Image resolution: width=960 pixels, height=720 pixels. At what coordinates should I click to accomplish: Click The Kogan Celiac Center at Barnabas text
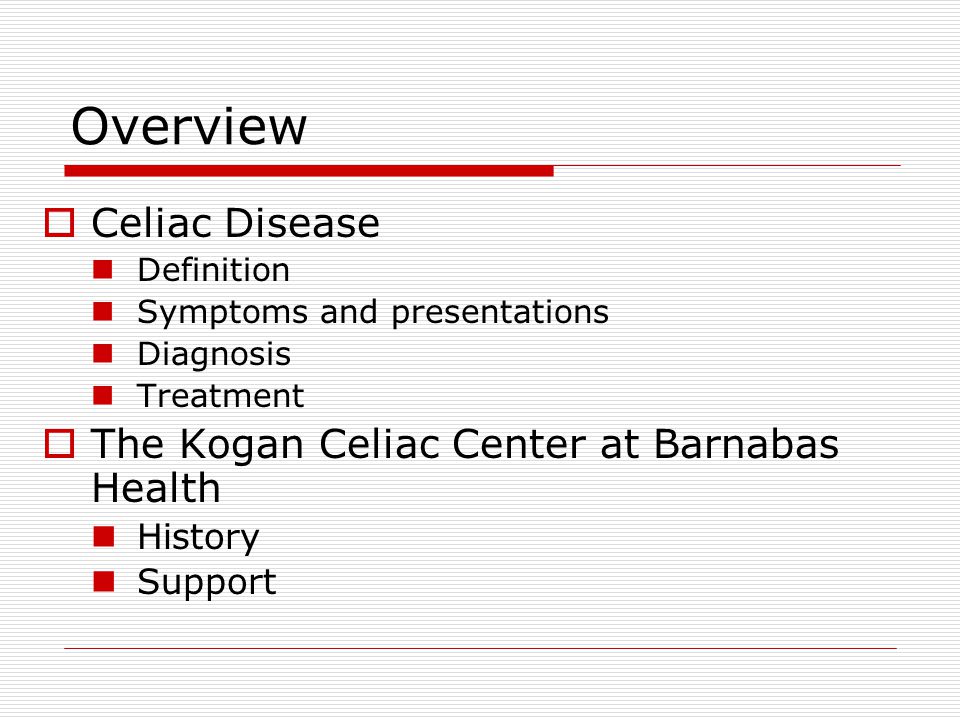(x=465, y=444)
